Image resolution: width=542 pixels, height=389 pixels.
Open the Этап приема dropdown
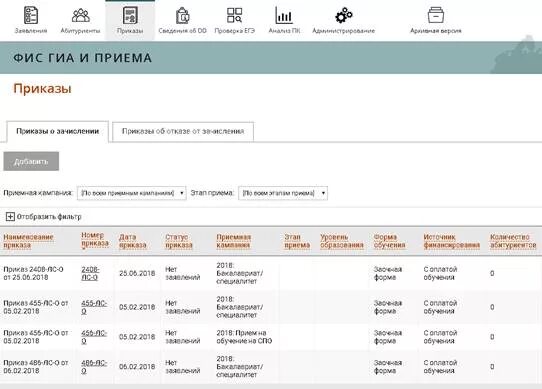pyautogui.click(x=283, y=193)
